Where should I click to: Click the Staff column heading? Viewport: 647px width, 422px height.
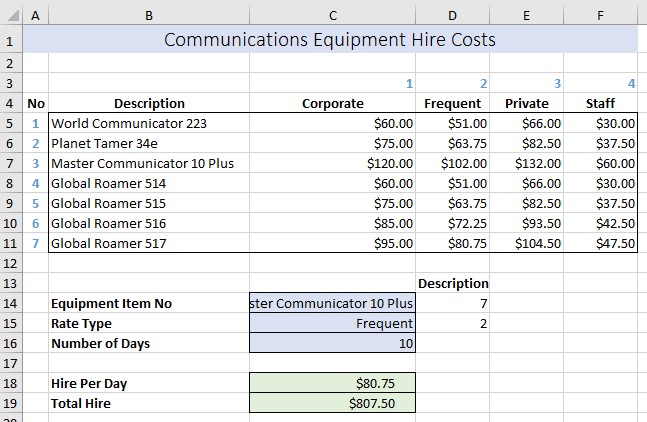pos(600,103)
